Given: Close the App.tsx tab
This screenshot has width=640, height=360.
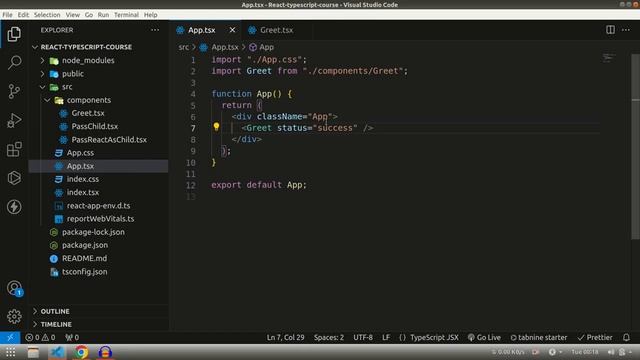Looking at the screenshot, I should (232, 30).
